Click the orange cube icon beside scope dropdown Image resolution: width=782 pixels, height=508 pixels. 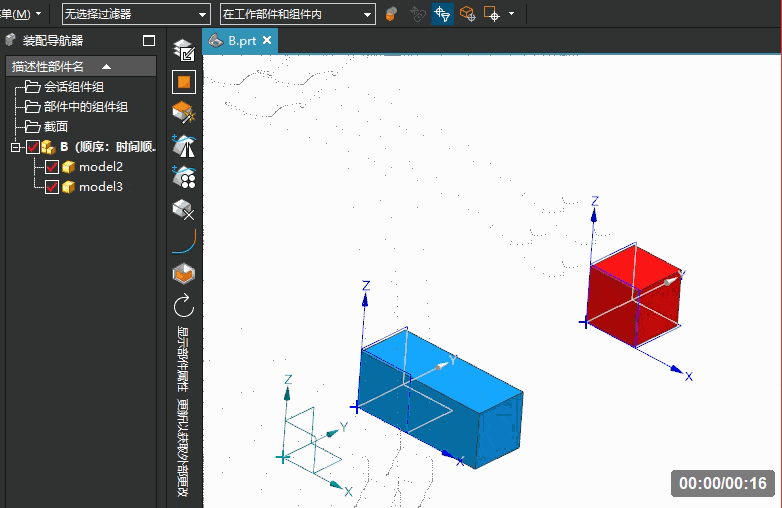(391, 14)
